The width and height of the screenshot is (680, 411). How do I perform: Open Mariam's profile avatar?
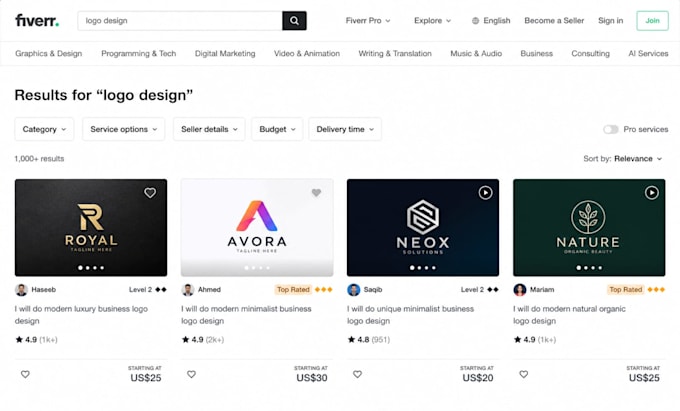520,290
